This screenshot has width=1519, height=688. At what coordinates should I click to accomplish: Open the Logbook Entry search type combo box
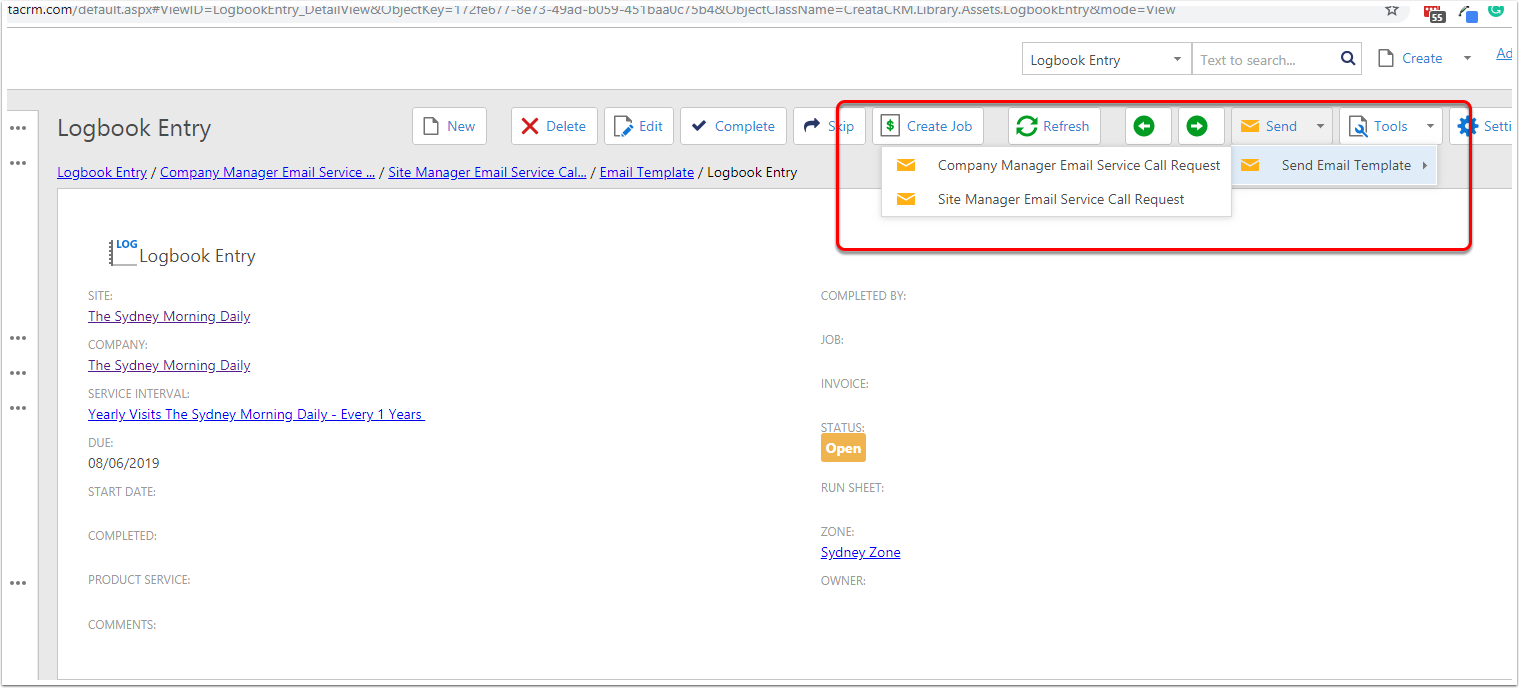(1105, 60)
